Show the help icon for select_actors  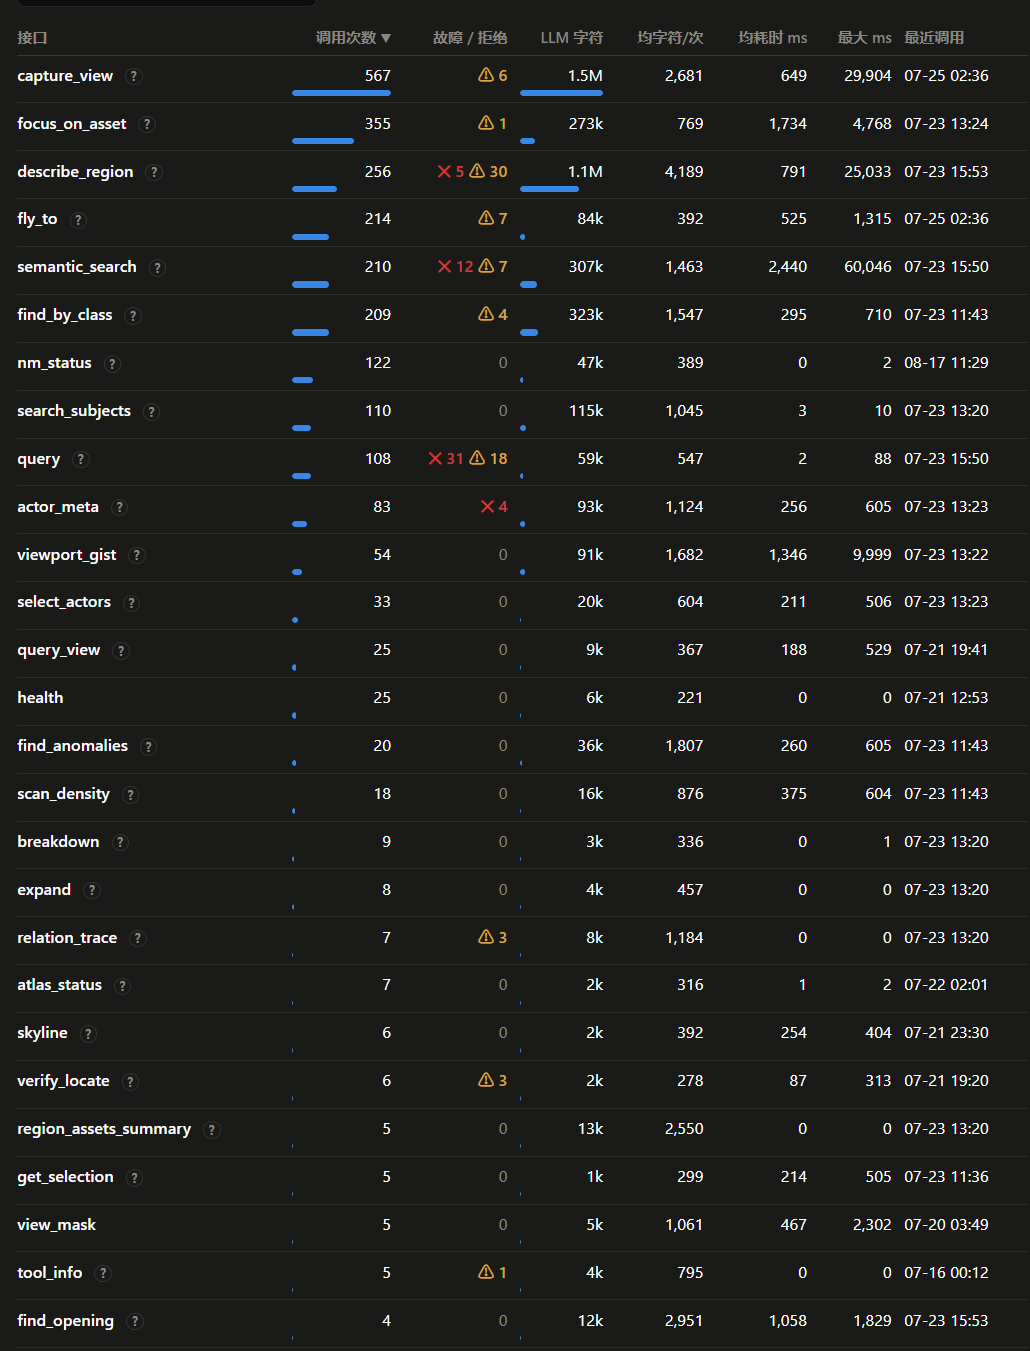131,603
